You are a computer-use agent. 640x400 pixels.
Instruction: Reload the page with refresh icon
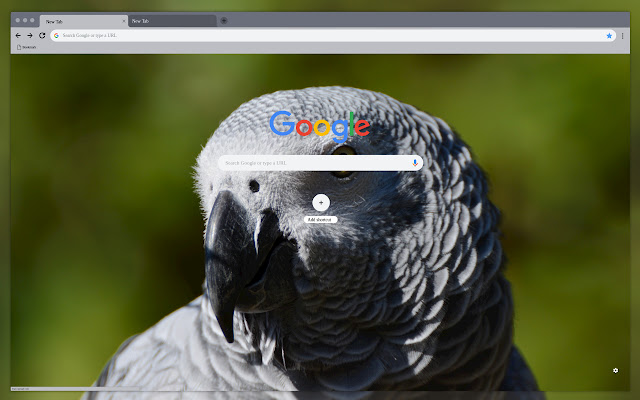pyautogui.click(x=42, y=36)
